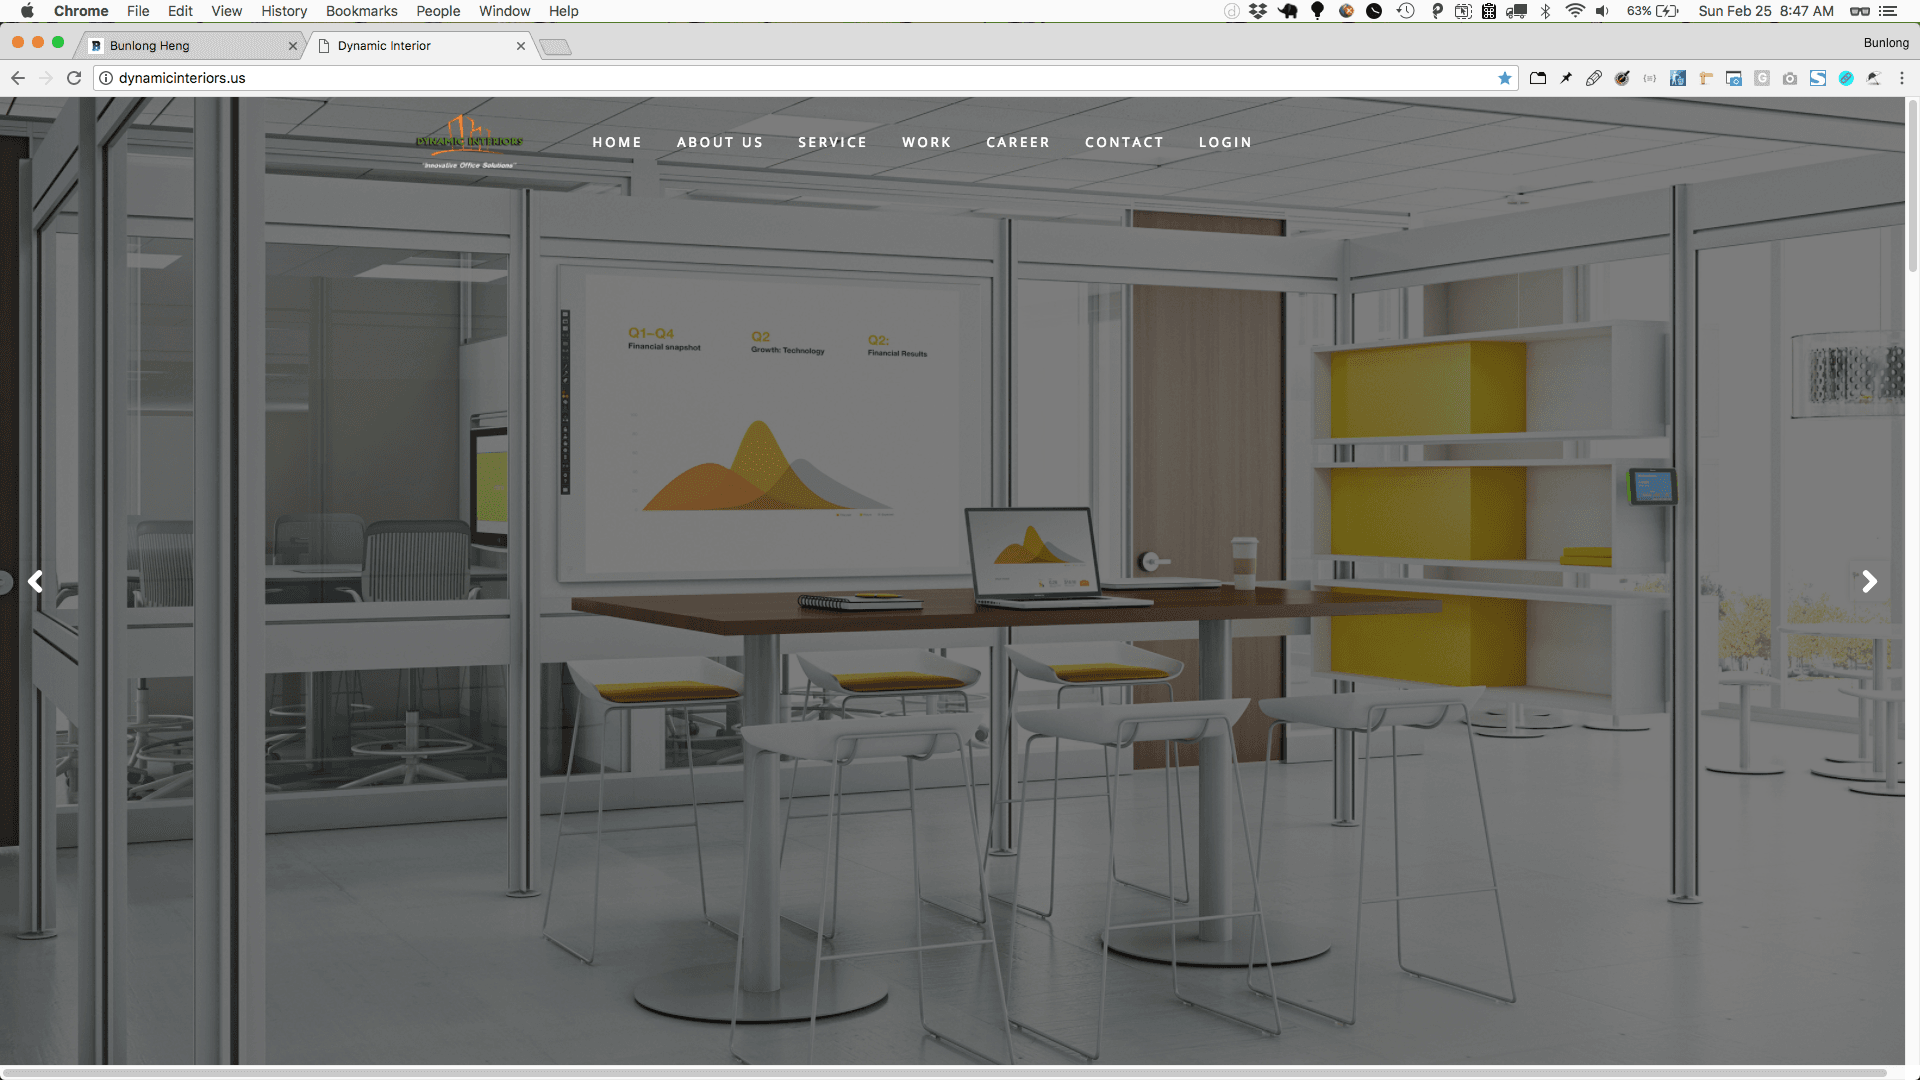Open the CONTACT page link
Screen dimensions: 1920x1080
[1124, 142]
